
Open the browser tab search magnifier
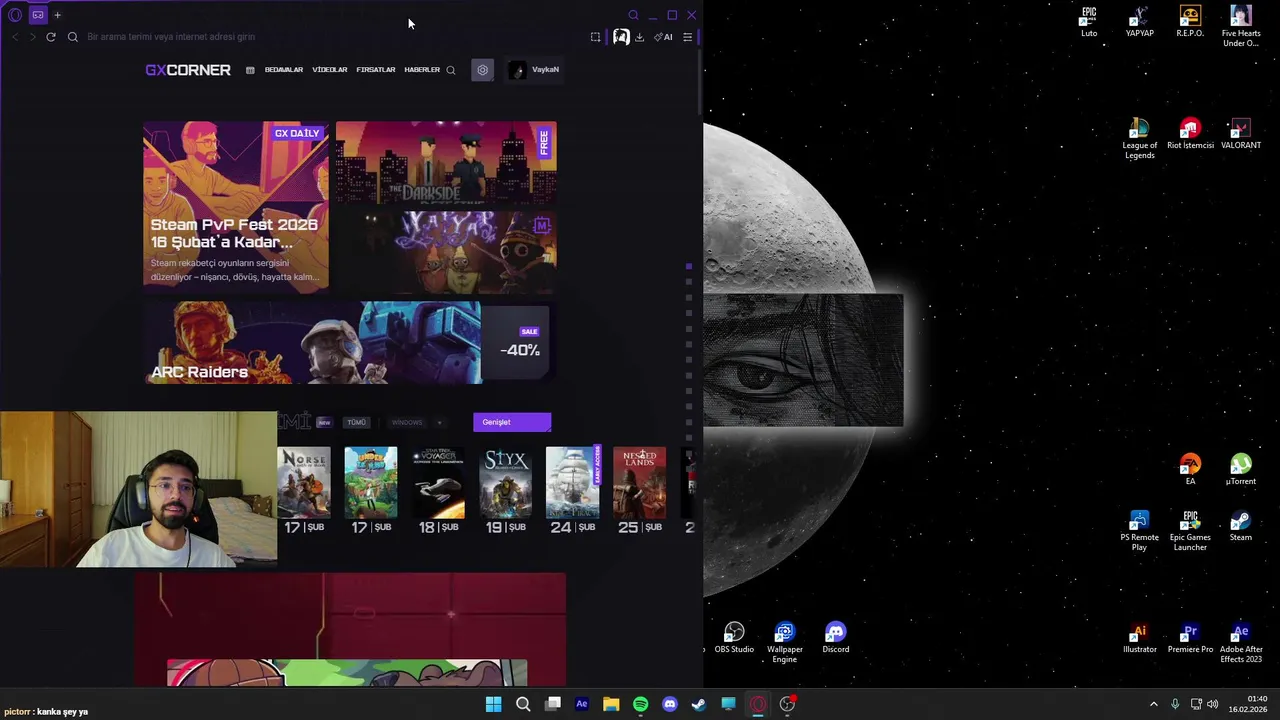click(x=633, y=15)
